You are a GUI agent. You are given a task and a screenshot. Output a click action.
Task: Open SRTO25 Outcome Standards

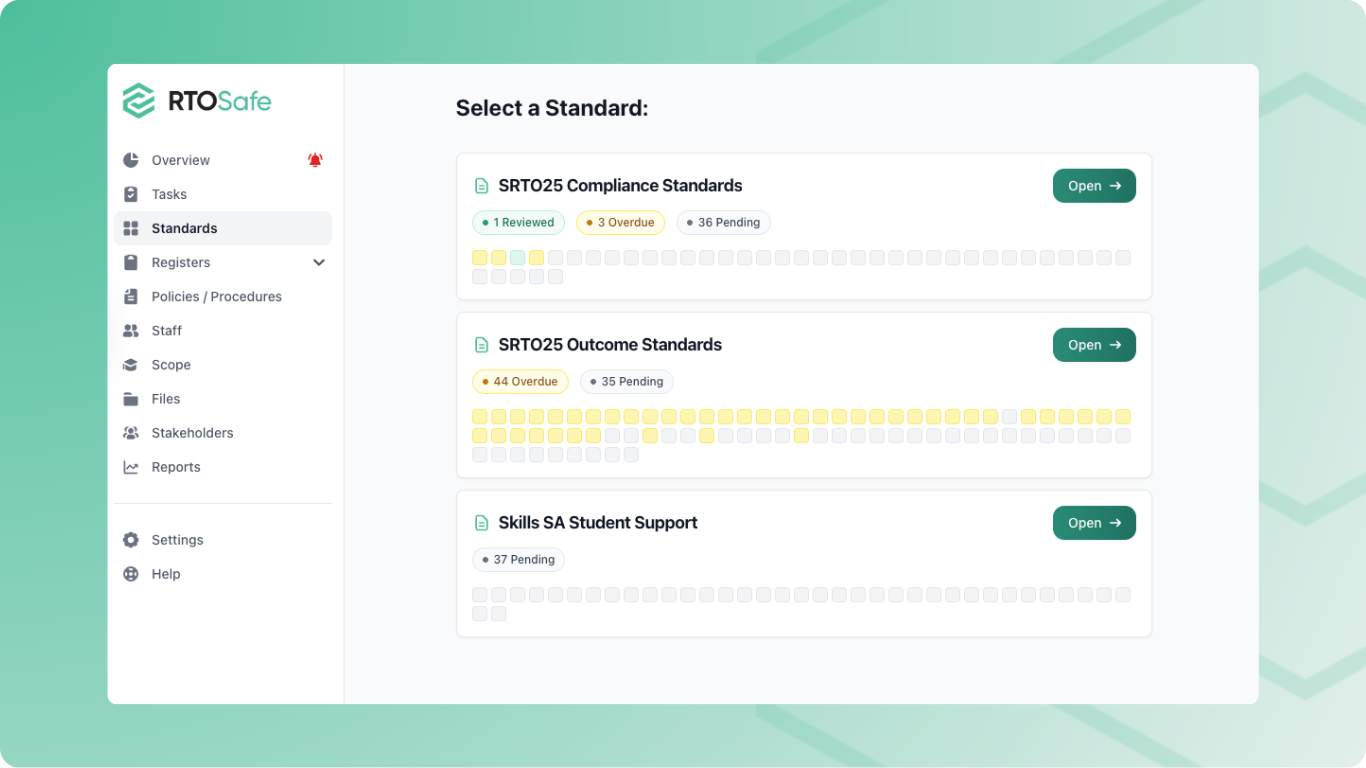click(1094, 345)
